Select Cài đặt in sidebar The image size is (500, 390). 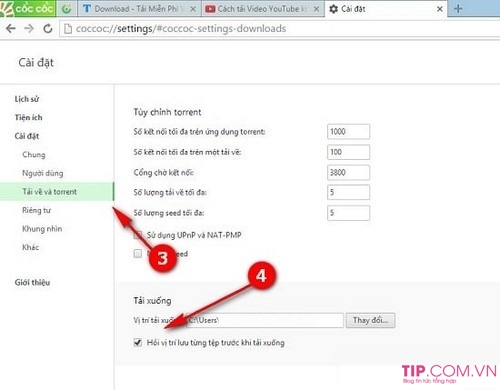point(27,136)
